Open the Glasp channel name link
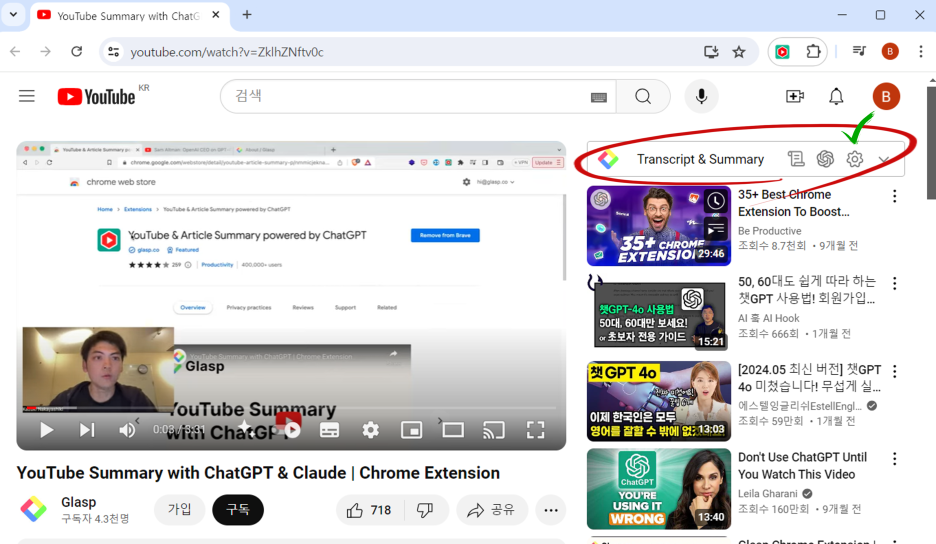The height and width of the screenshot is (544, 936). pos(78,502)
